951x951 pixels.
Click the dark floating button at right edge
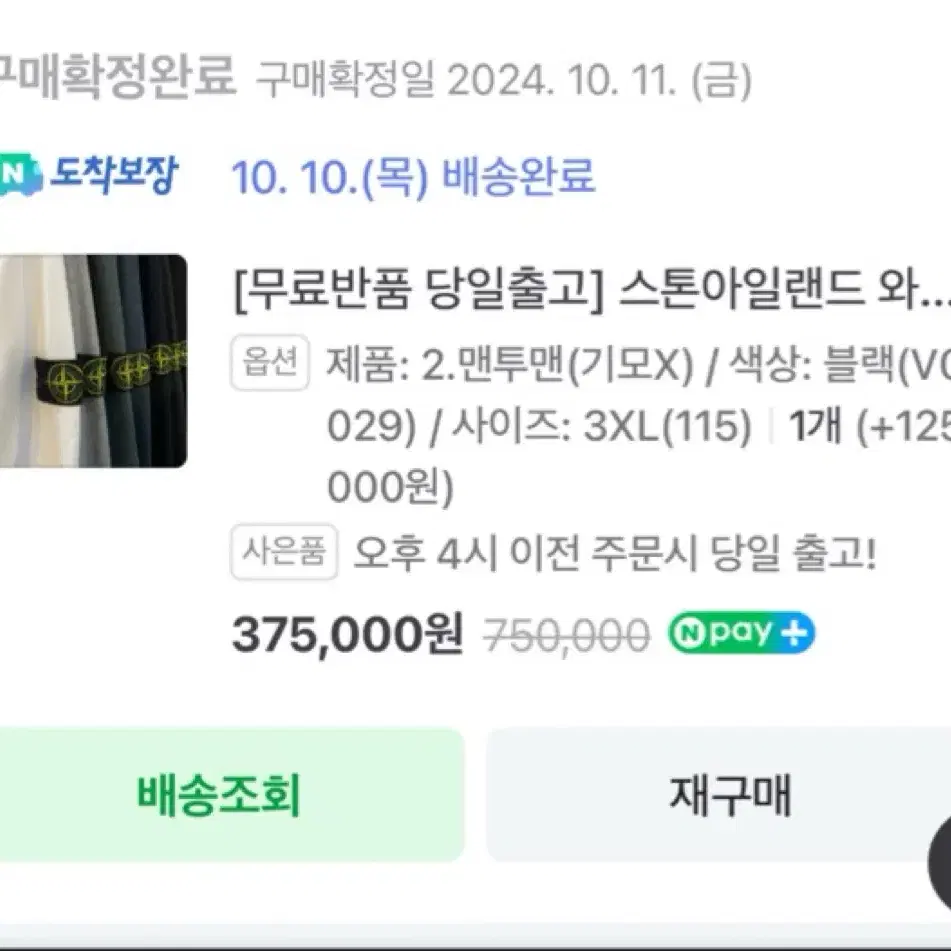(x=939, y=863)
